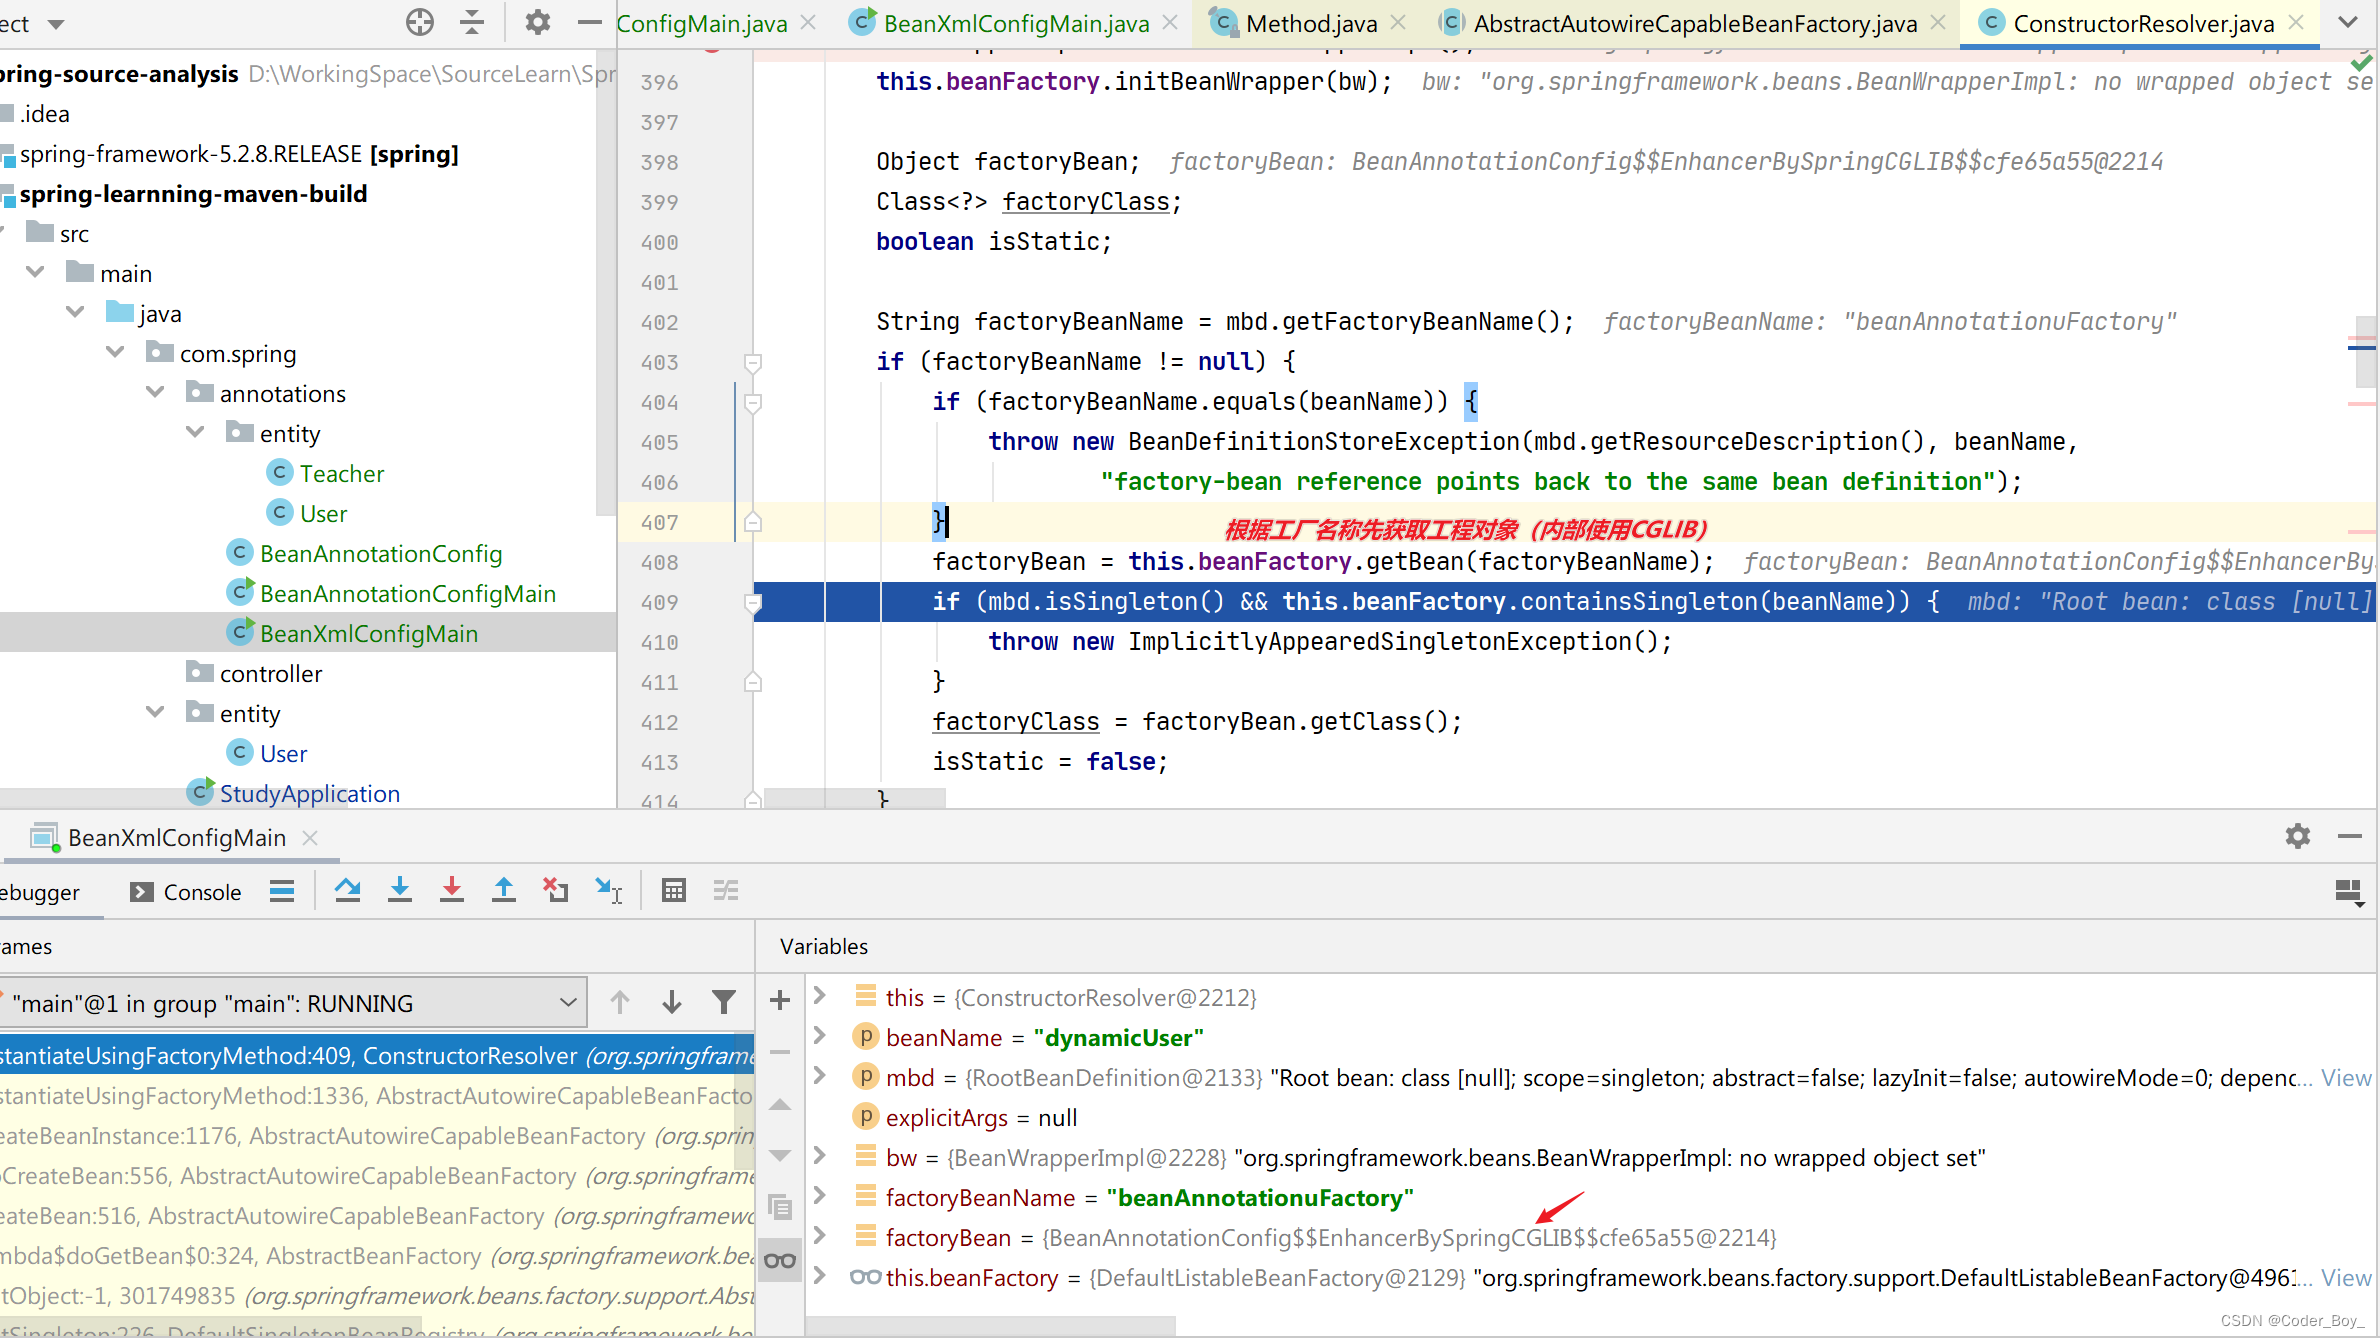Screen dimensions: 2380x1338
Task: Collapse the main folder
Action: (x=35, y=272)
